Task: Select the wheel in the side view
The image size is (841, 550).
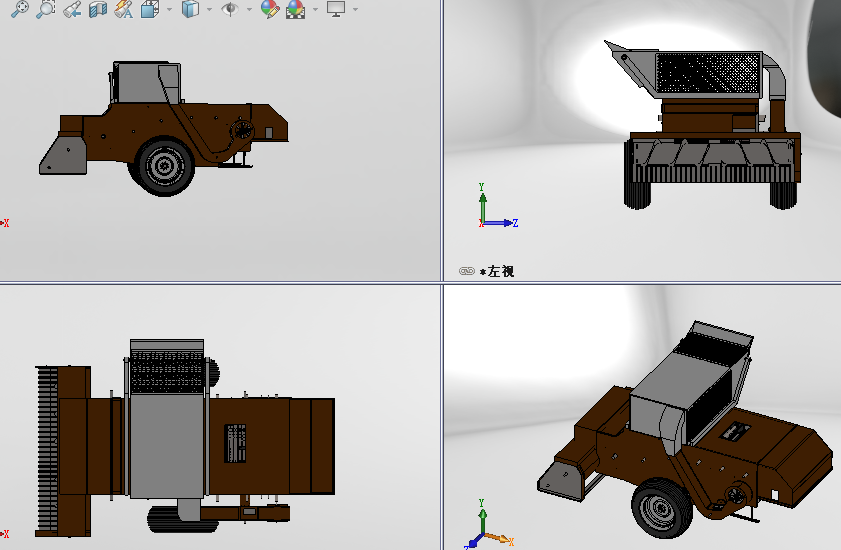Action: pyautogui.click(x=164, y=166)
